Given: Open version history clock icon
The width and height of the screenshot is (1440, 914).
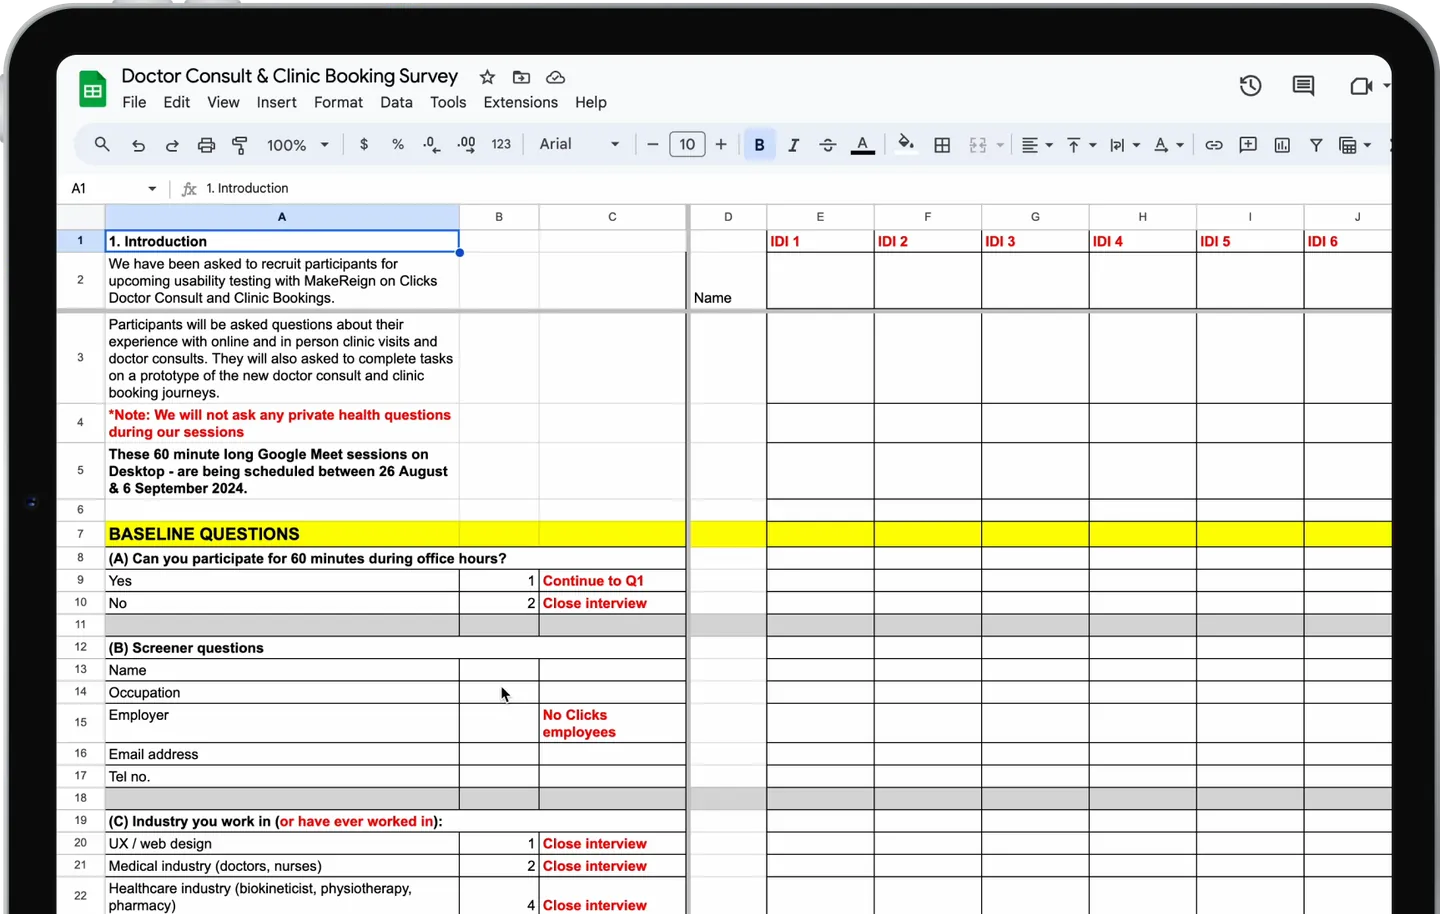Looking at the screenshot, I should click(1250, 86).
